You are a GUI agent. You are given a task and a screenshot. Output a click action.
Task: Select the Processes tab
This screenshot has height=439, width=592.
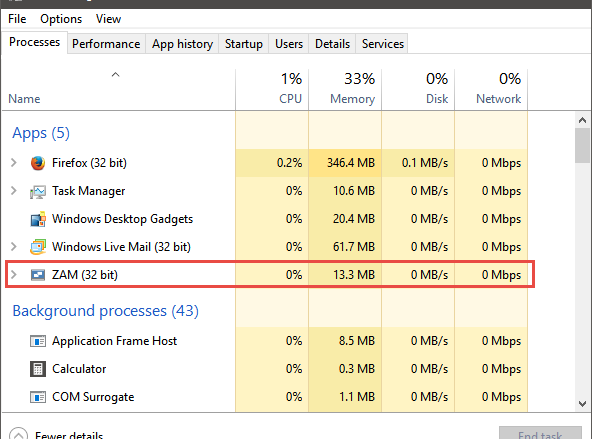(x=34, y=42)
